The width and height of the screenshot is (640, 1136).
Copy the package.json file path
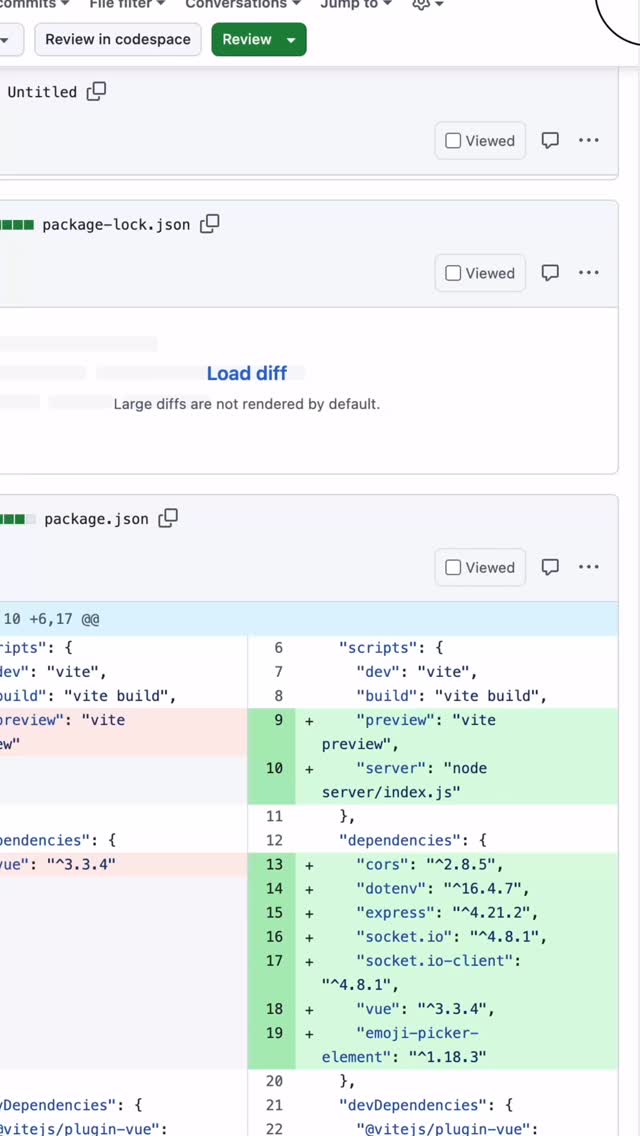[168, 518]
